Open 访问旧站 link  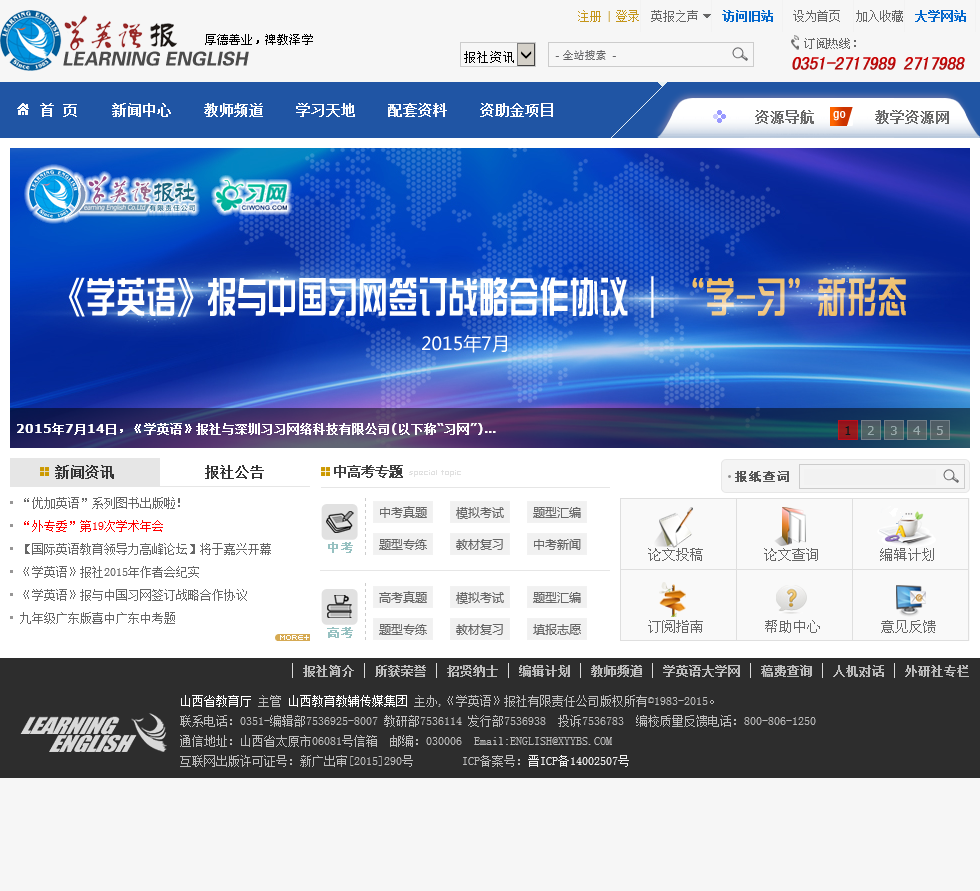(748, 16)
